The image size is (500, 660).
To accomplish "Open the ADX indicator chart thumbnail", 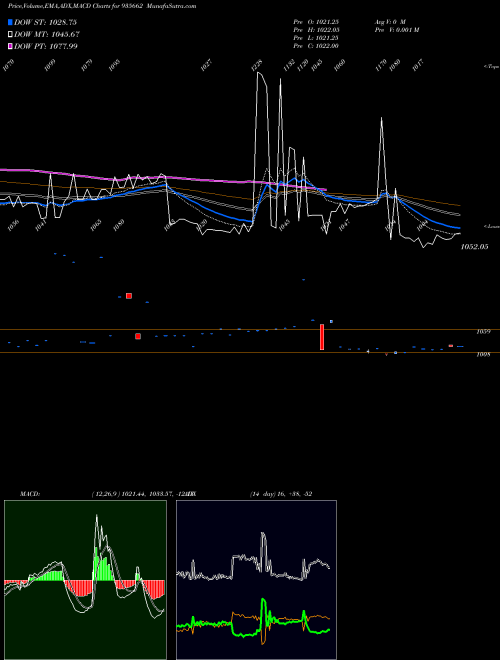I will [256, 580].
